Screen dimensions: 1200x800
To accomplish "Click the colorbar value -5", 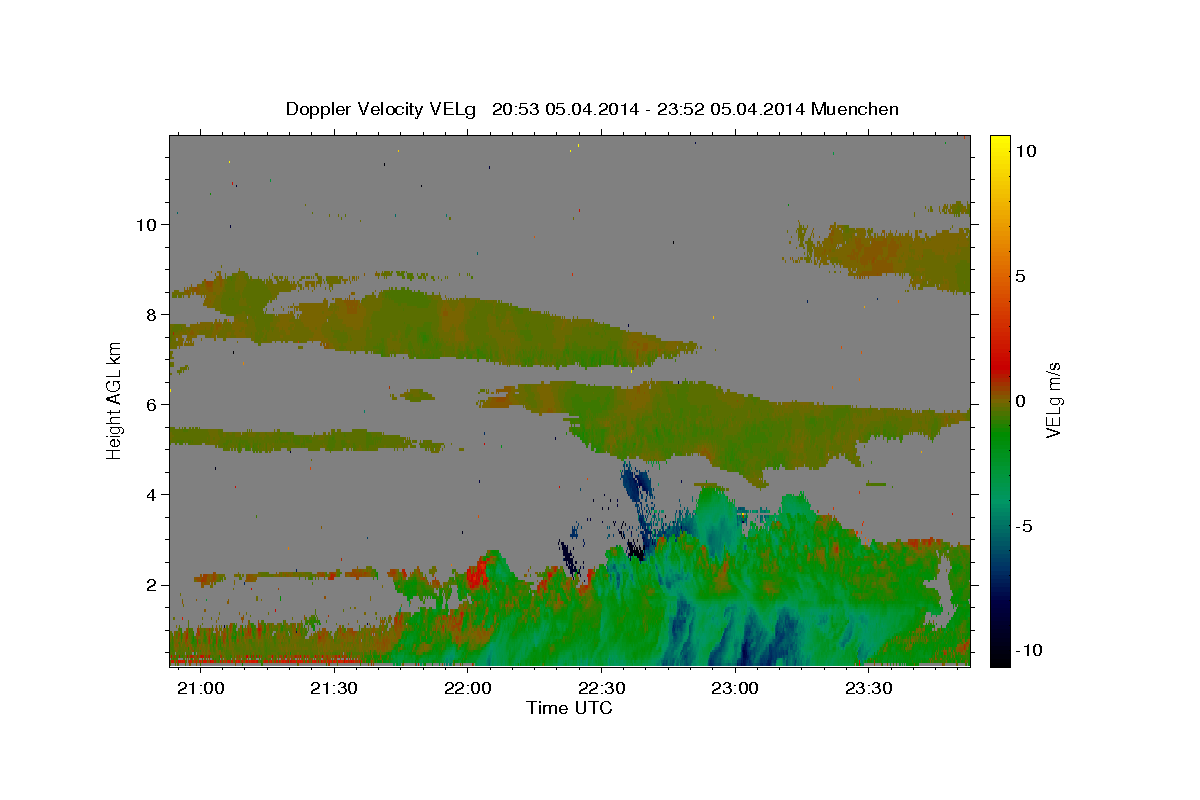I will coord(1023,526).
